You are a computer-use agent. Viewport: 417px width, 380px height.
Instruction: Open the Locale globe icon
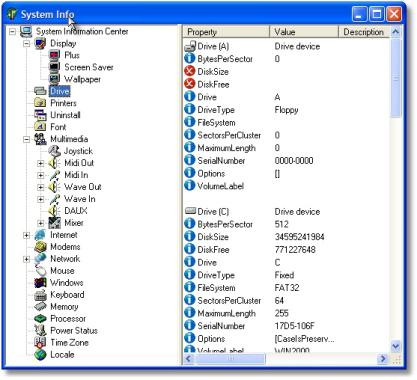pyautogui.click(x=40, y=355)
